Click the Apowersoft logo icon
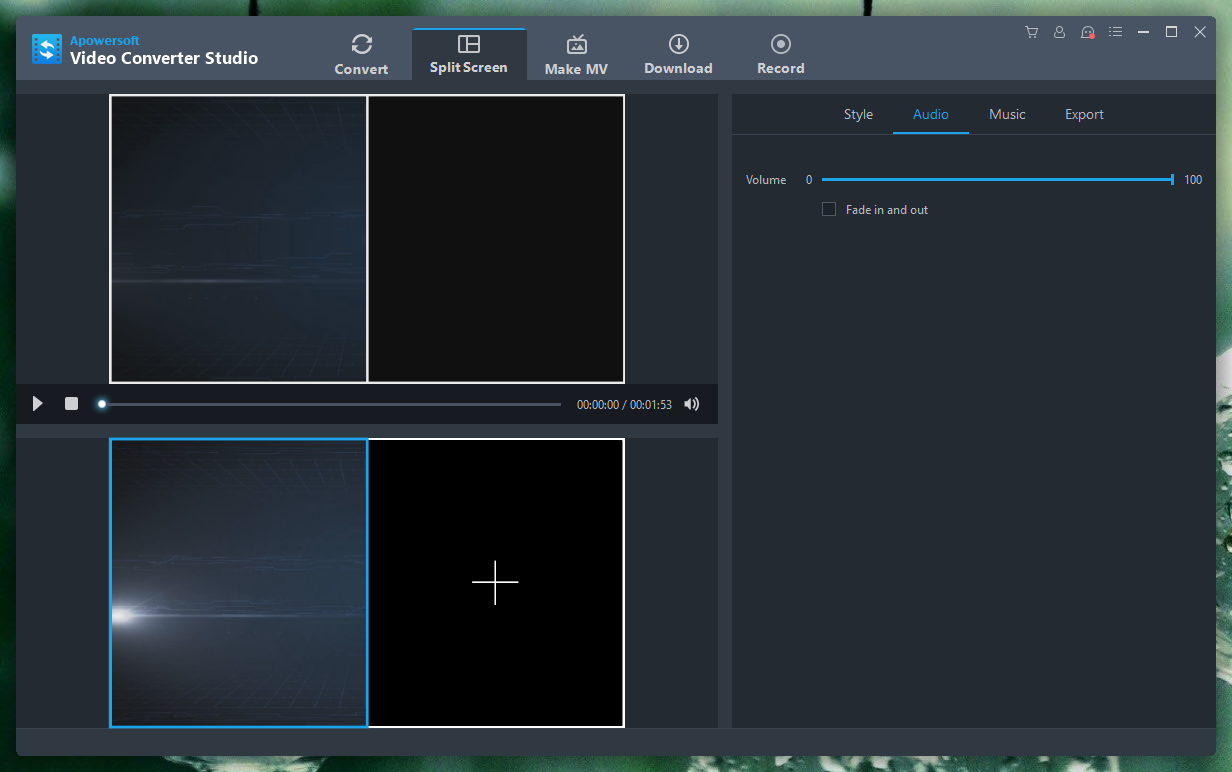This screenshot has width=1232, height=772. (x=47, y=50)
